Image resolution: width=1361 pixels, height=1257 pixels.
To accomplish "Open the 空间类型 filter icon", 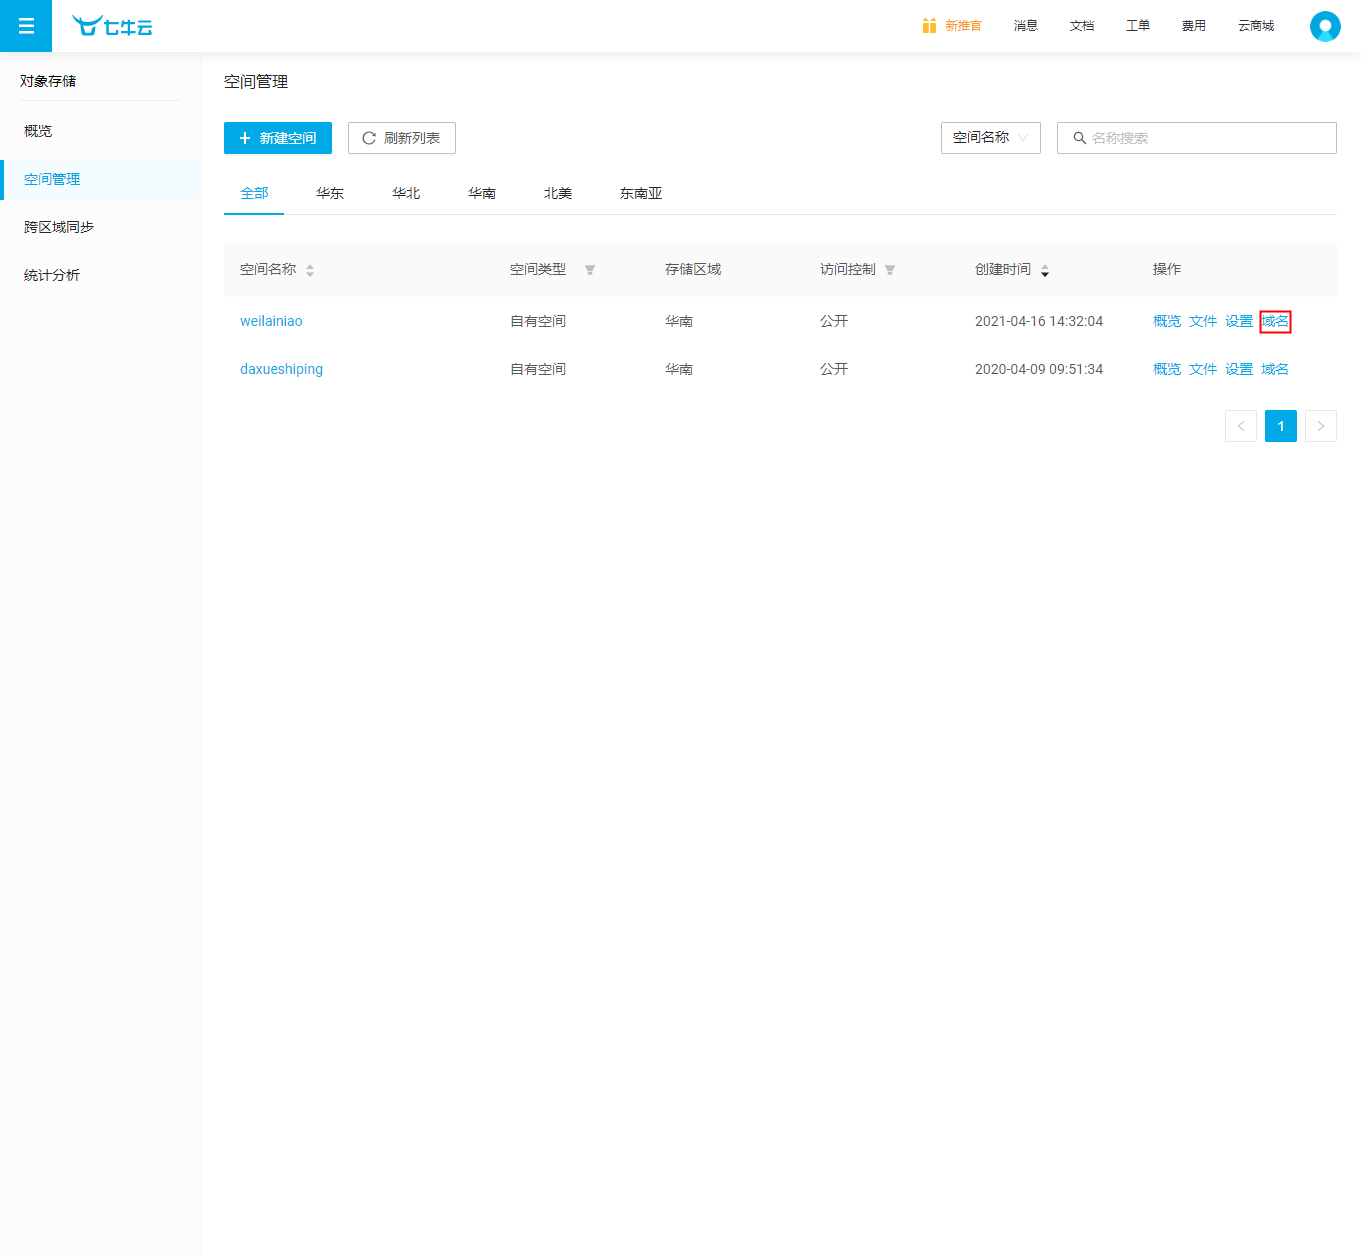I will click(590, 270).
